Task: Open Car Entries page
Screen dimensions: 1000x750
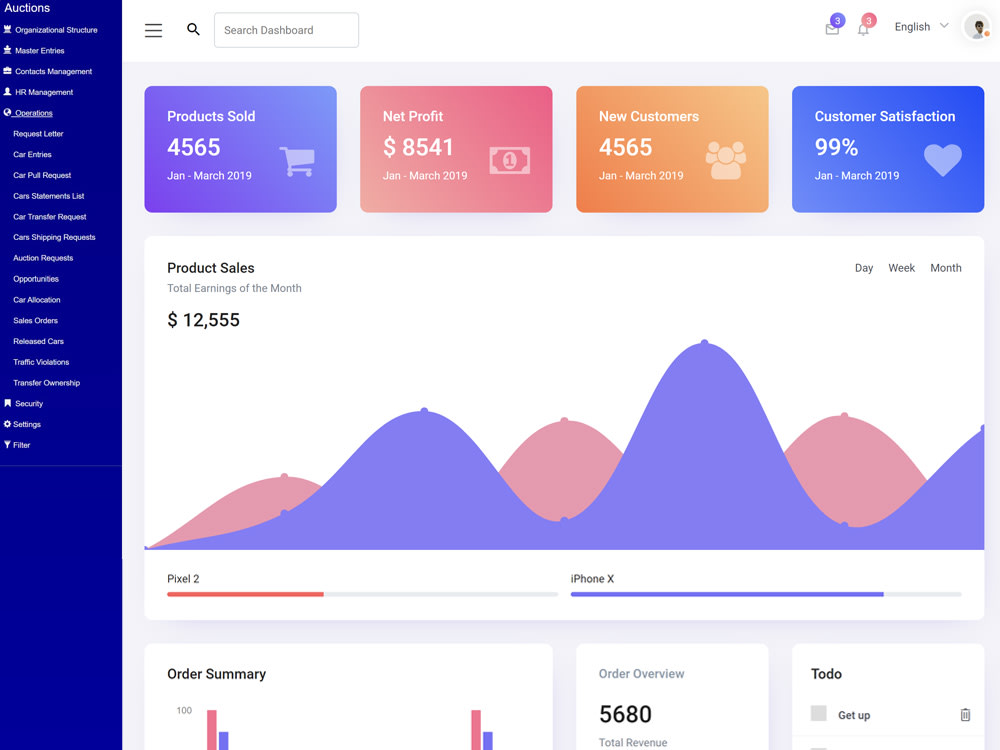Action: (x=33, y=154)
